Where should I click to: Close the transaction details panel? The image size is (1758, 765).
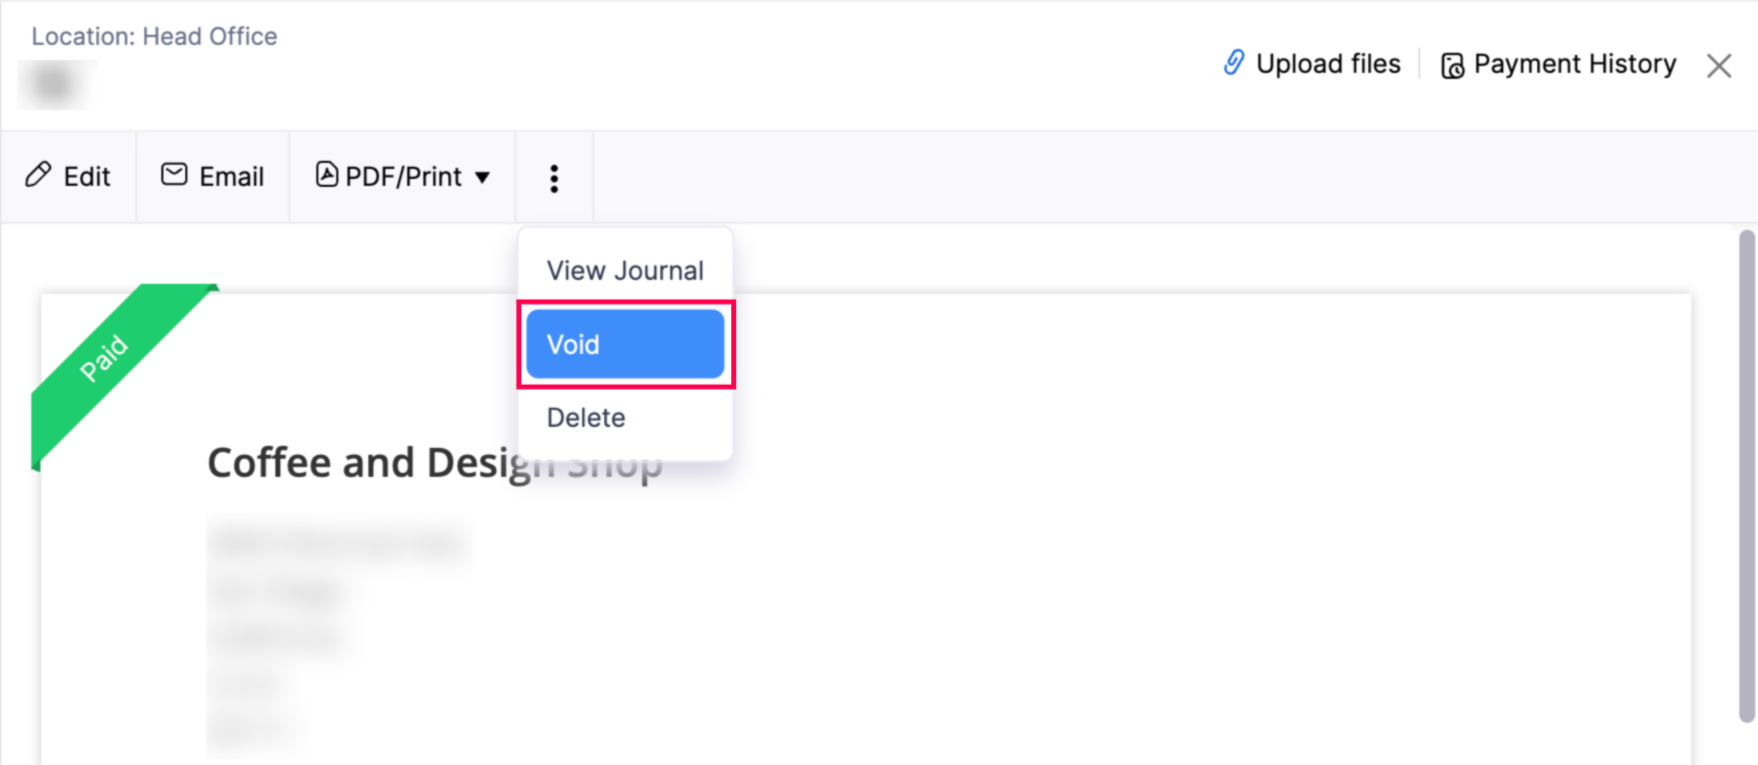click(x=1719, y=66)
